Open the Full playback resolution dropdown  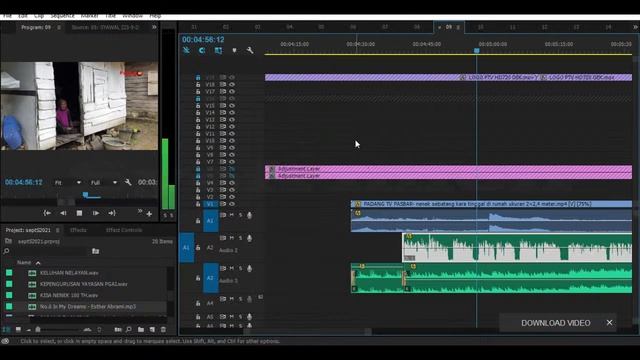point(104,182)
